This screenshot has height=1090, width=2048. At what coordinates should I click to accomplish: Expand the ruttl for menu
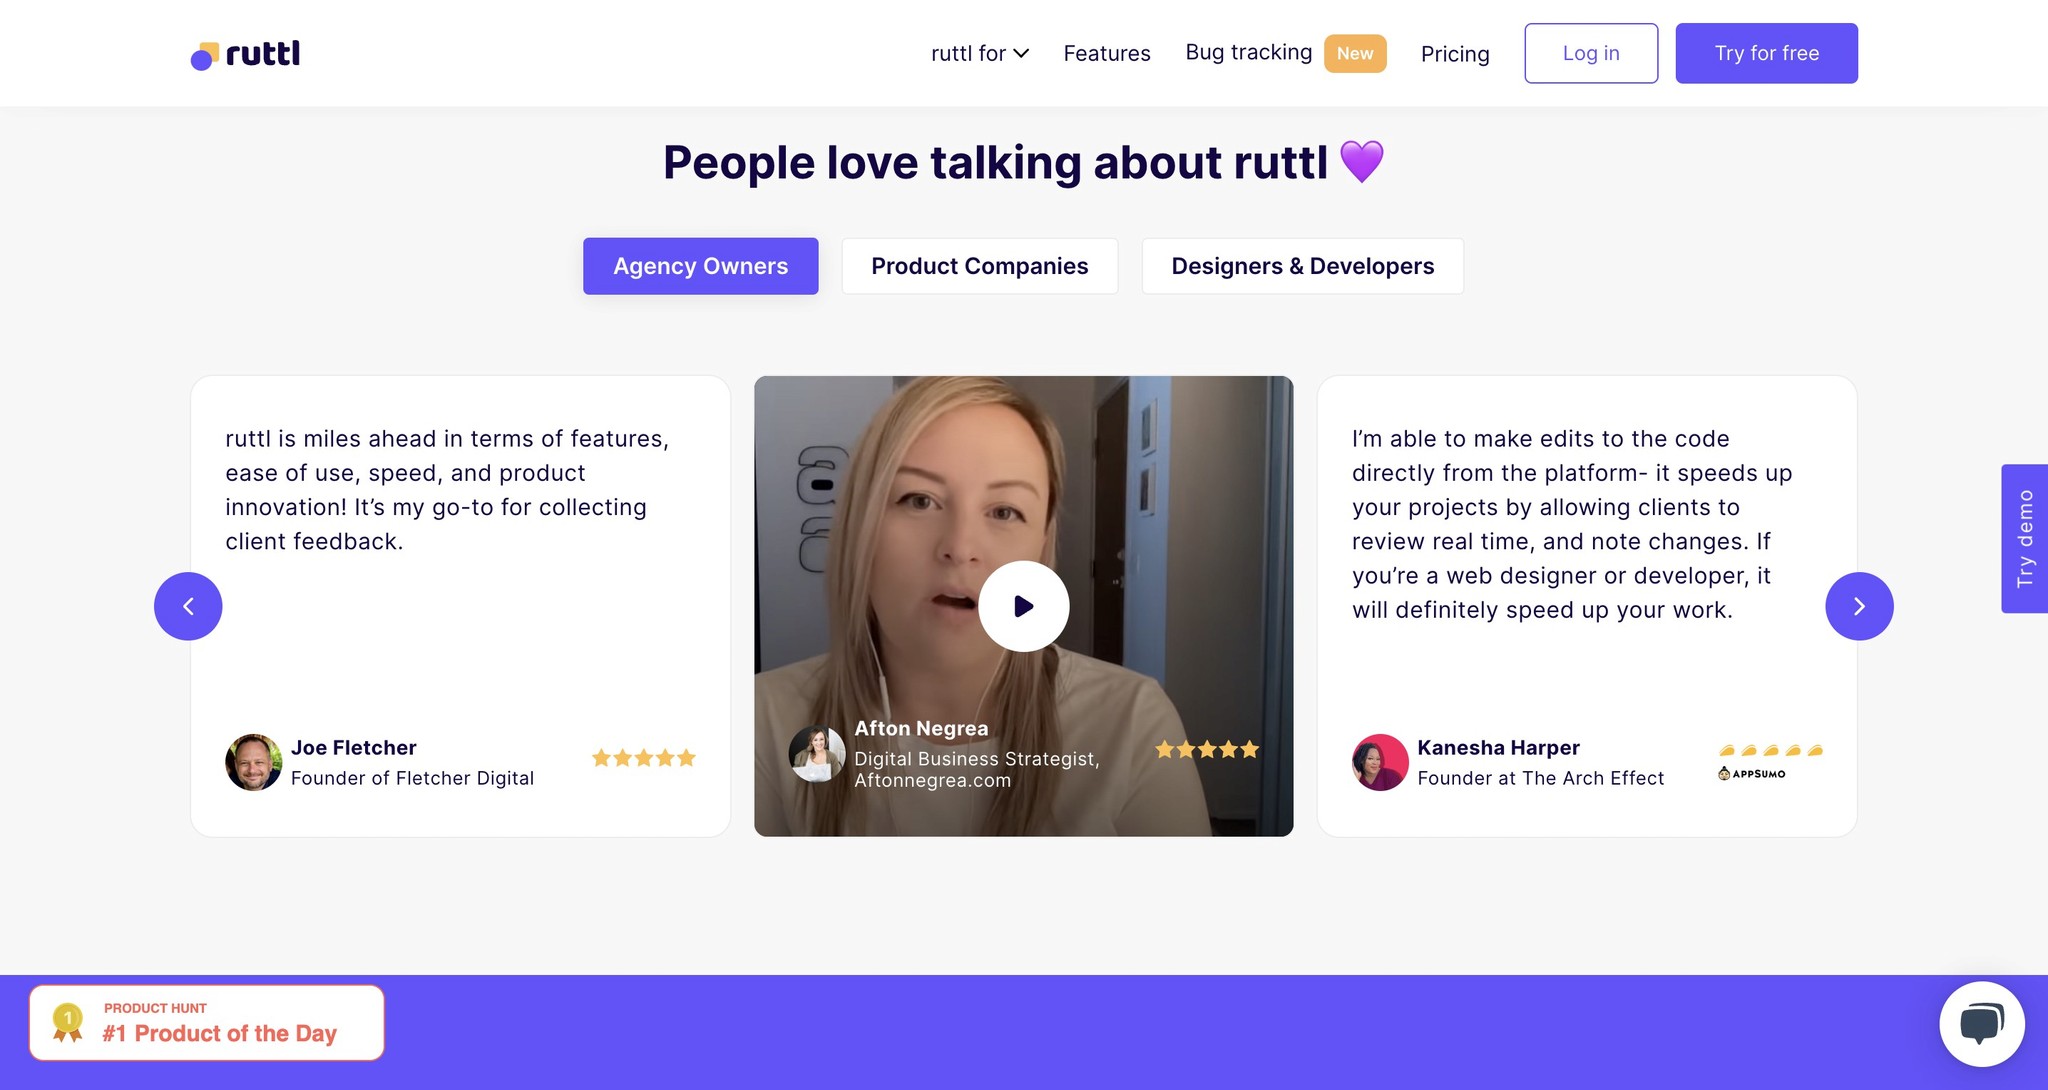[979, 54]
